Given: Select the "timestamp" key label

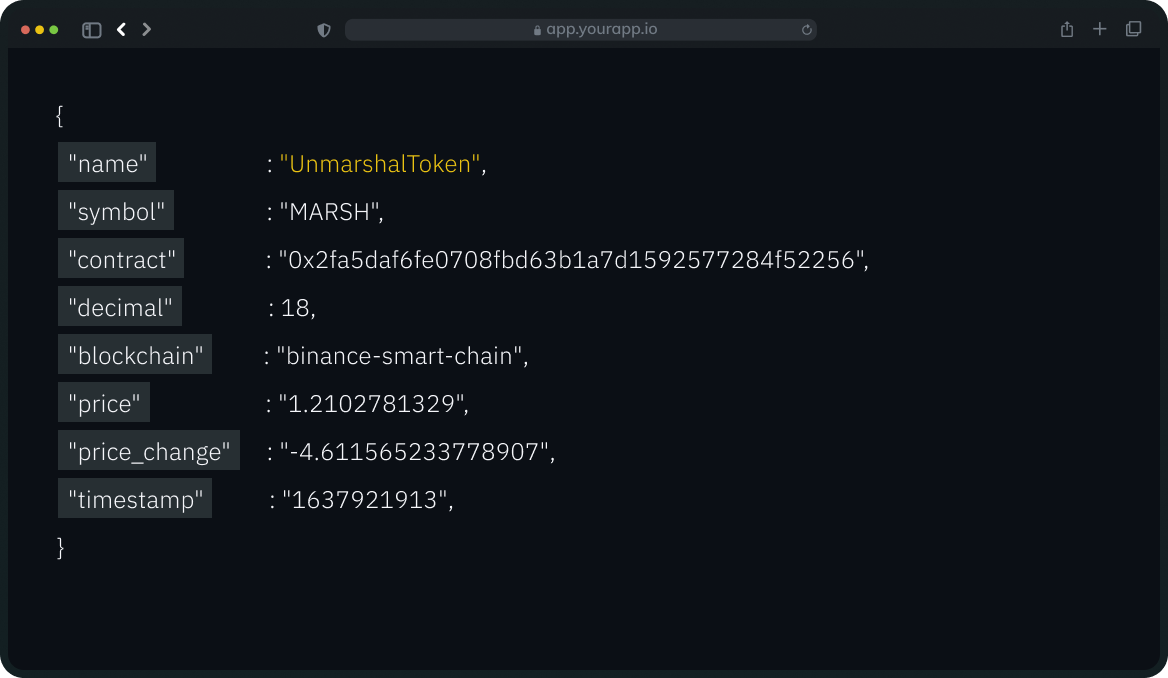Looking at the screenshot, I should [x=135, y=500].
